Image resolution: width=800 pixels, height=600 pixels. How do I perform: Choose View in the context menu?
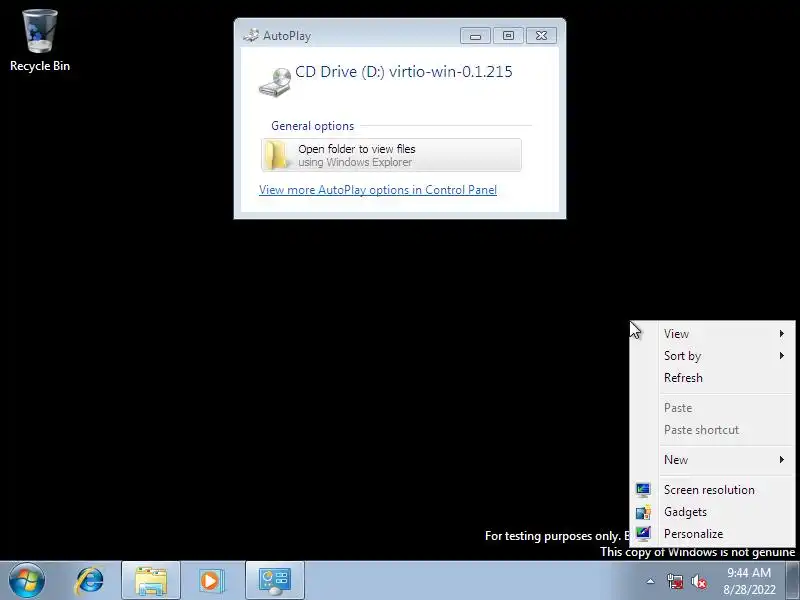tap(713, 334)
